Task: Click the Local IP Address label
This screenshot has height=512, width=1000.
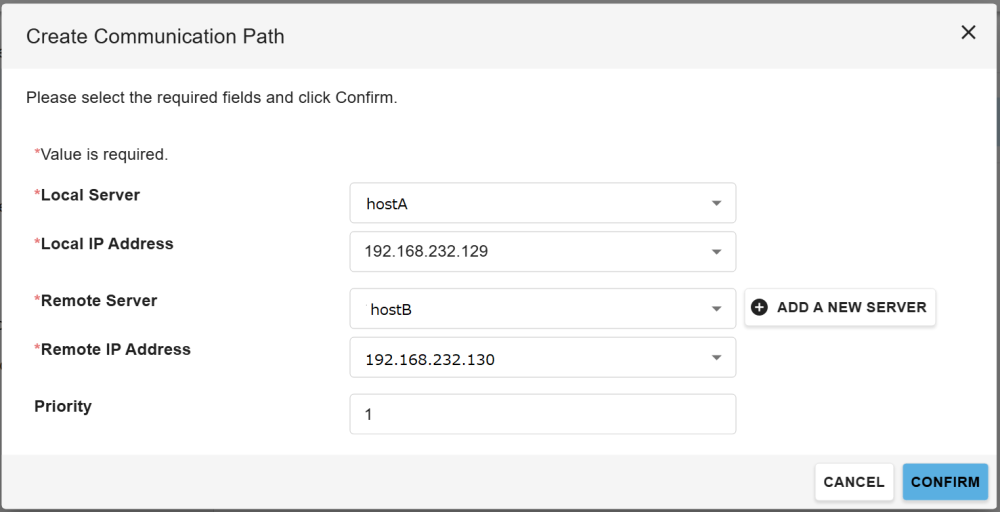Action: (x=107, y=244)
